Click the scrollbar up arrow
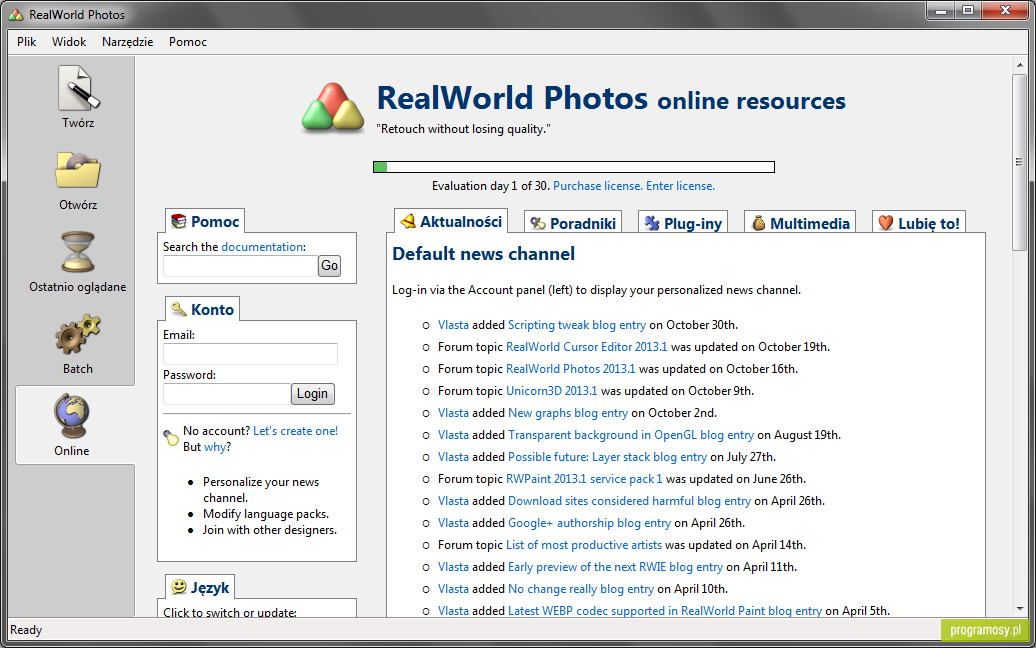 [x=1019, y=65]
